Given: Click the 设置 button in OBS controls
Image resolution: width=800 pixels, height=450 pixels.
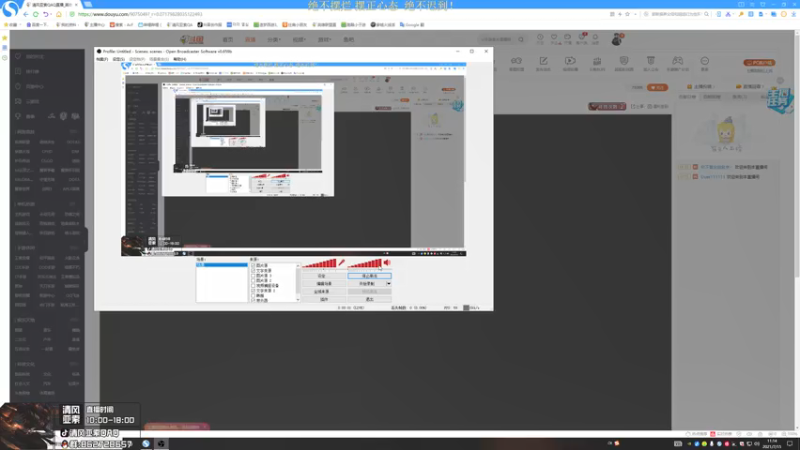Looking at the screenshot, I should point(323,276).
